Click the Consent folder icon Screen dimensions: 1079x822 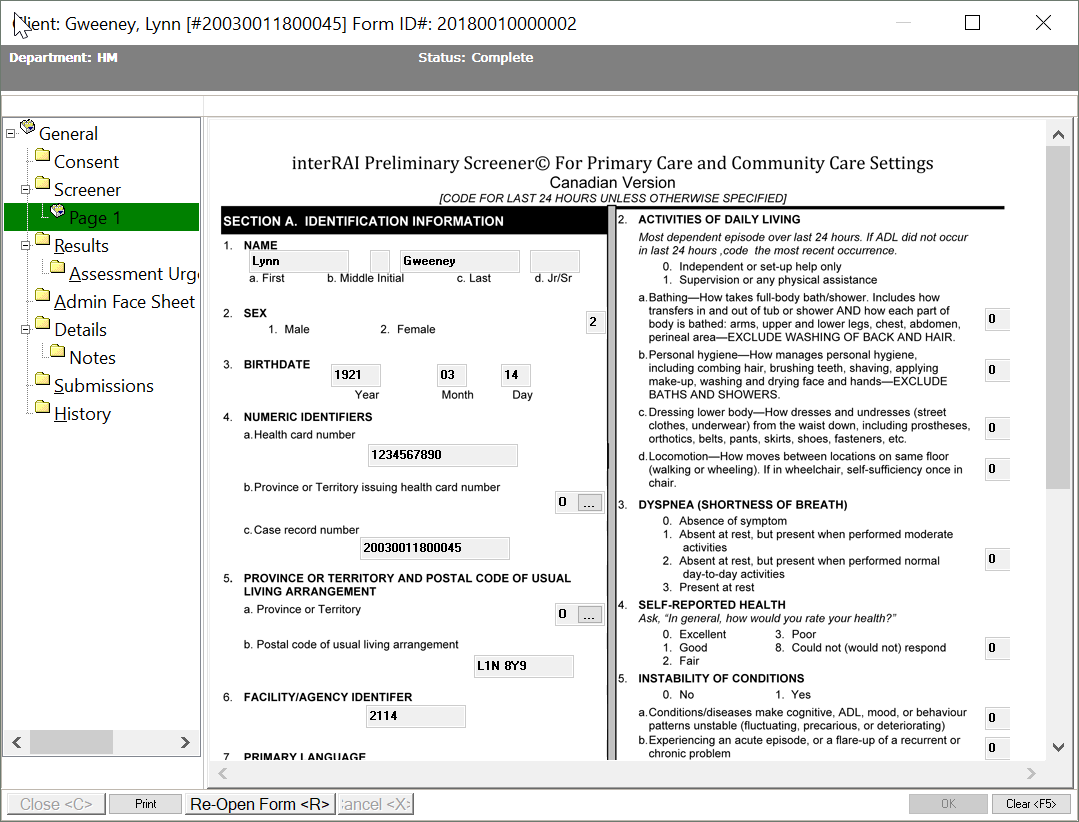coord(43,155)
